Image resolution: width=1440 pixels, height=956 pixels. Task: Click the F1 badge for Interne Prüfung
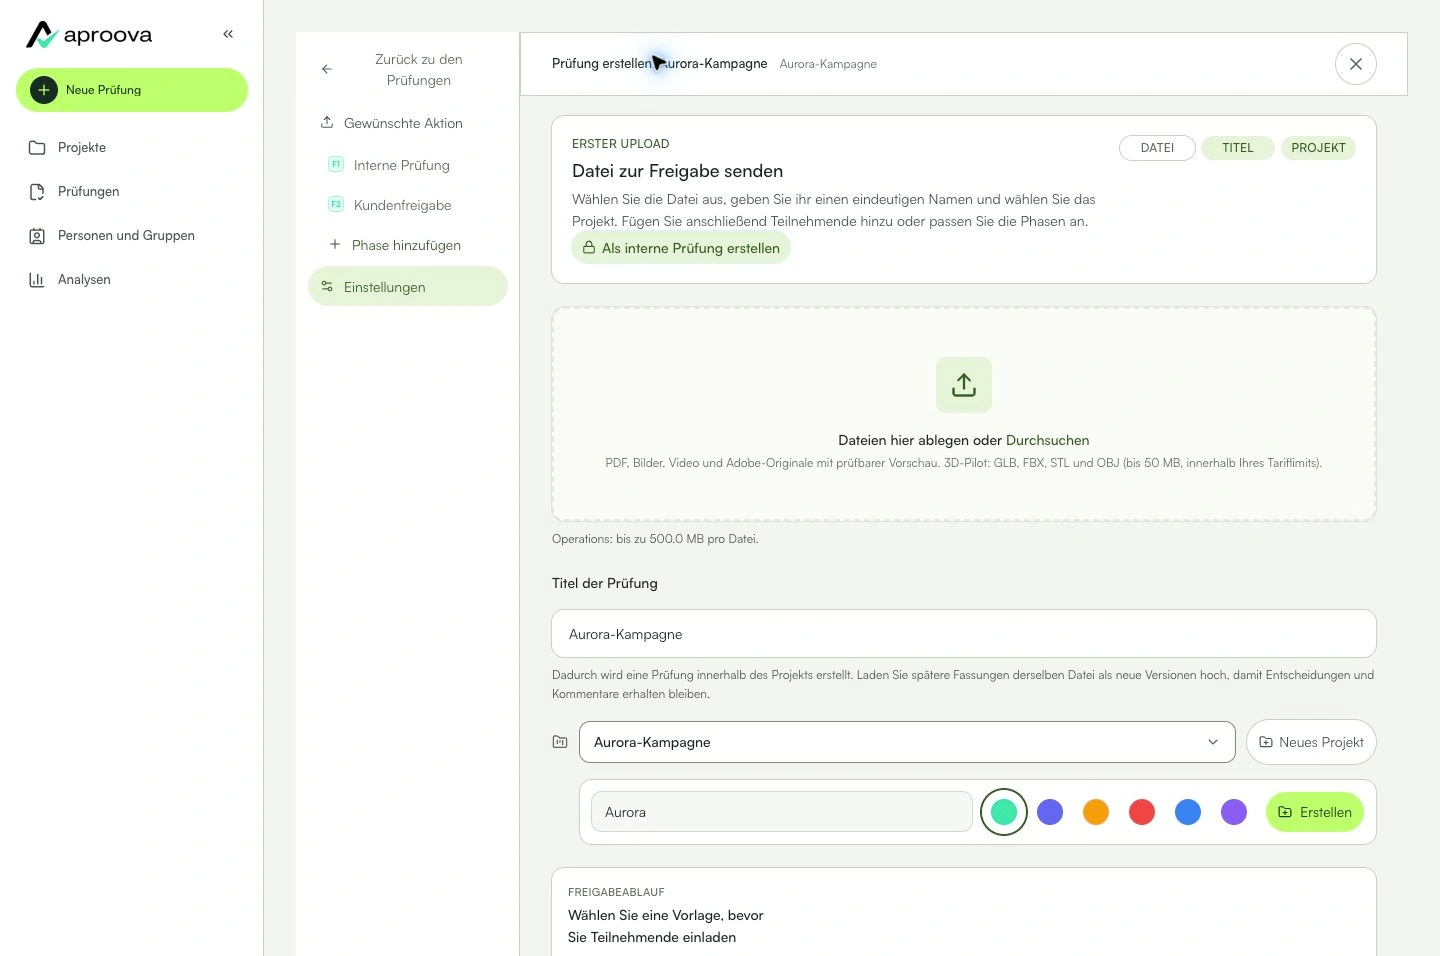[x=336, y=164]
